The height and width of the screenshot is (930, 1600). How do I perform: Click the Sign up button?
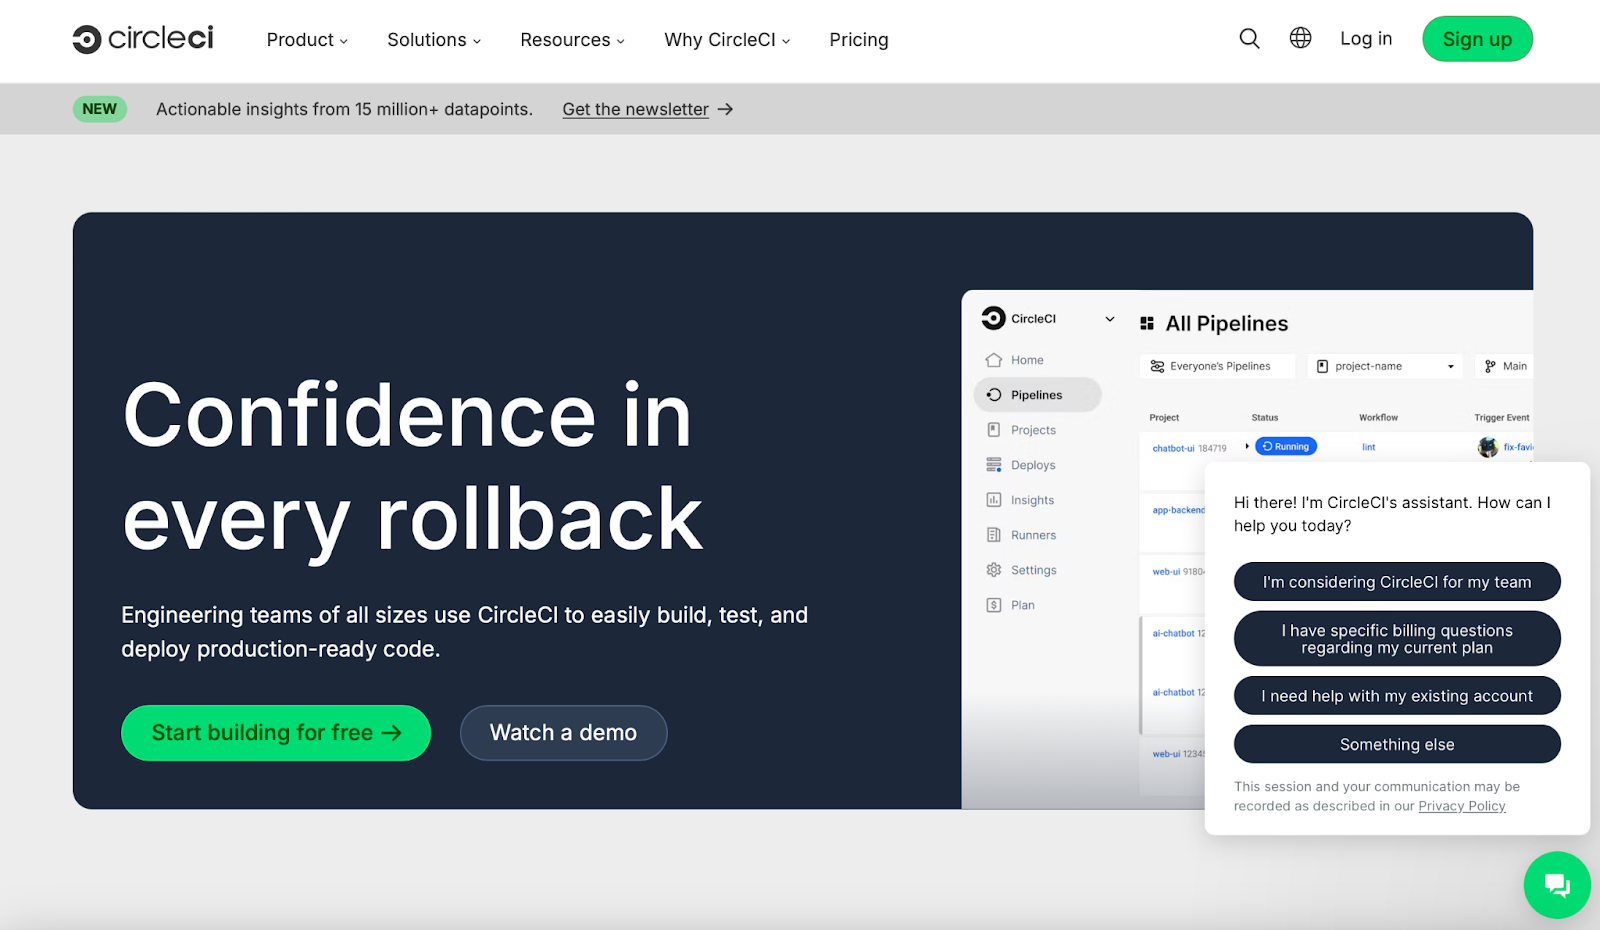[1477, 39]
